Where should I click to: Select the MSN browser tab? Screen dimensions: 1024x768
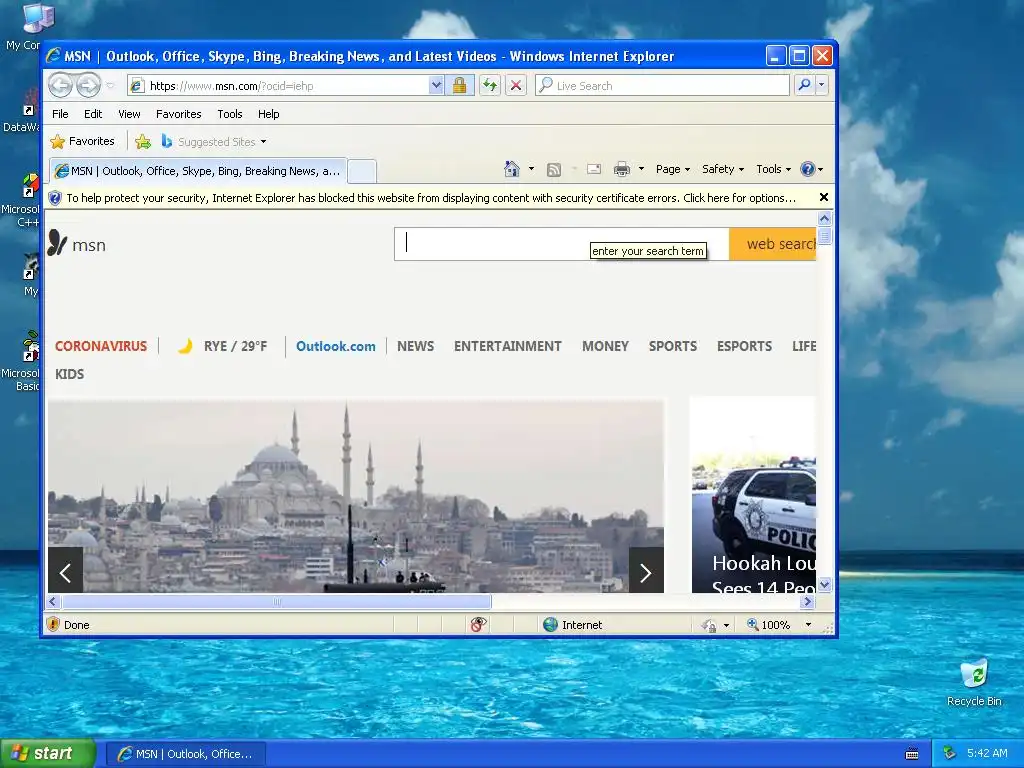(199, 171)
